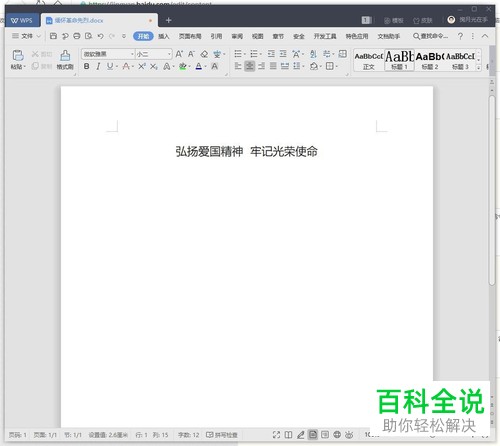Open the font size dropdown
Image resolution: width=500 pixels, height=446 pixels.
point(169,54)
